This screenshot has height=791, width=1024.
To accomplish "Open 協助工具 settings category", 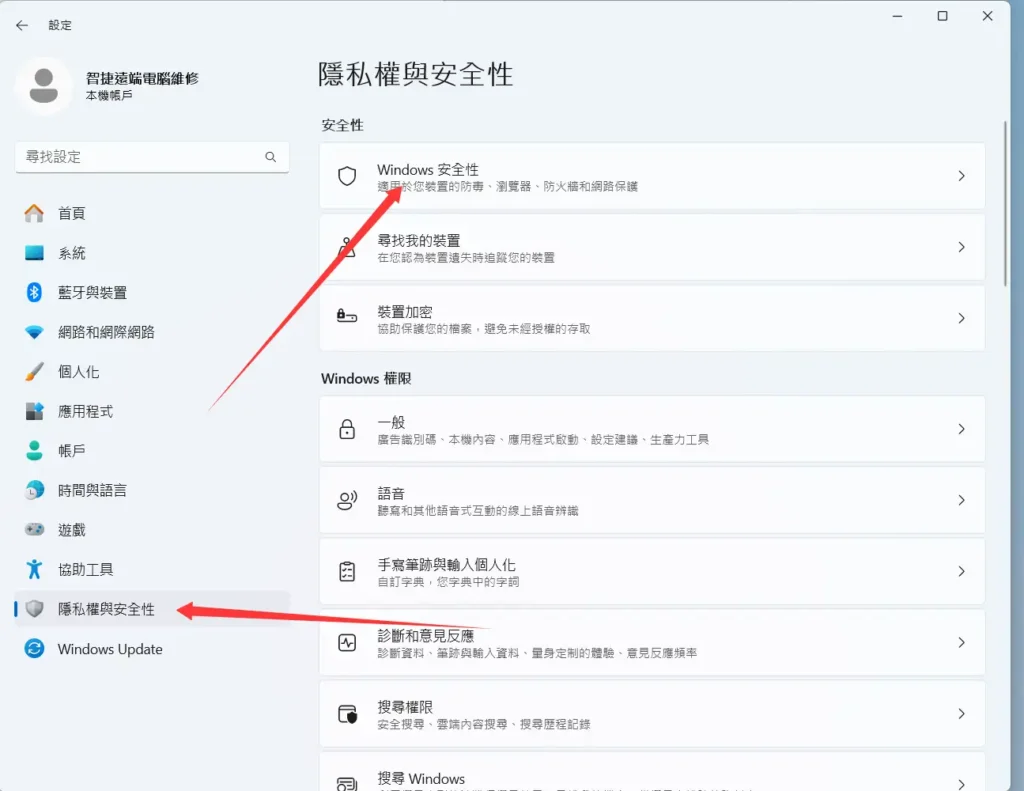I will [x=152, y=569].
